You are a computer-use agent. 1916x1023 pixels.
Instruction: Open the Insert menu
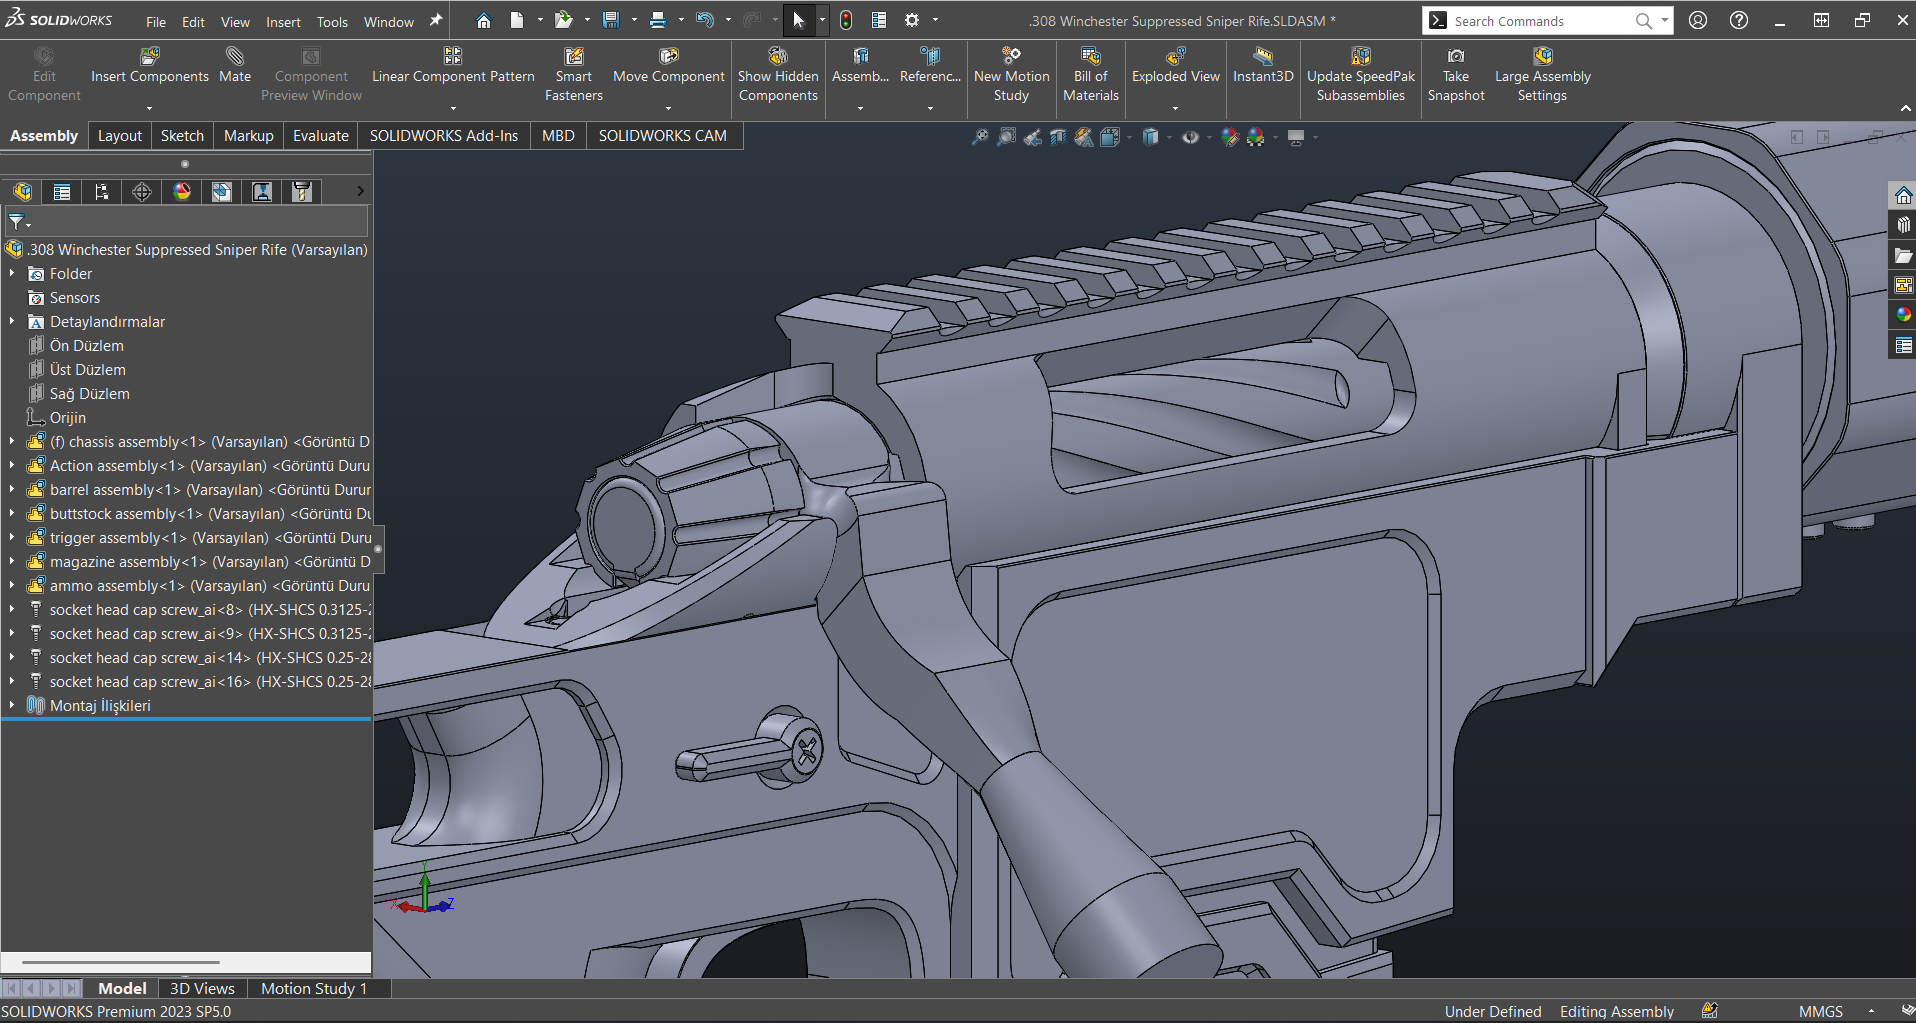pyautogui.click(x=283, y=22)
